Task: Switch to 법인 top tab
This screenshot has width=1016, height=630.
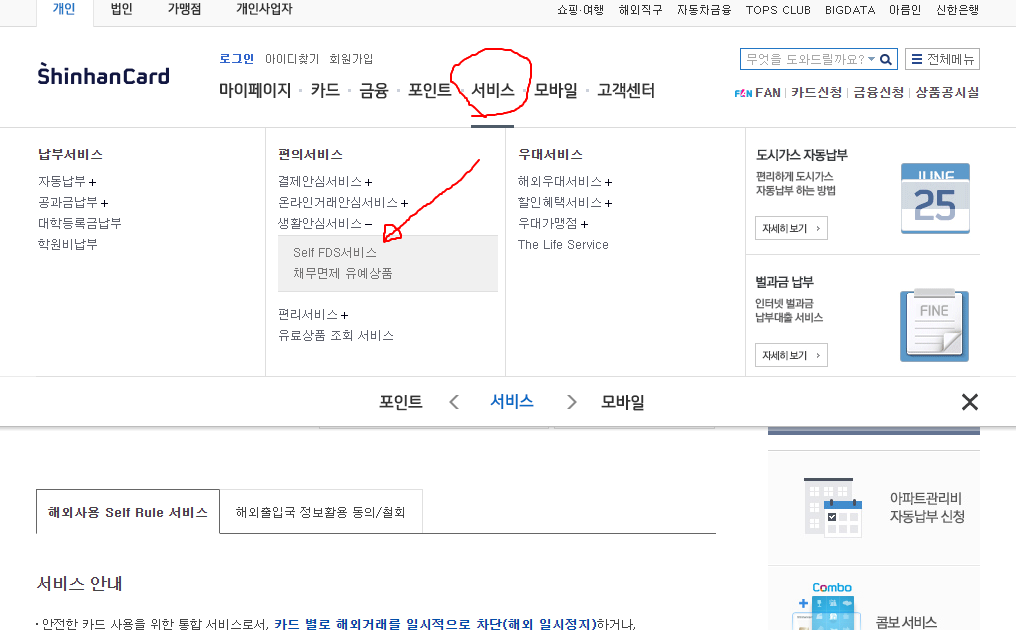Action: click(x=121, y=10)
